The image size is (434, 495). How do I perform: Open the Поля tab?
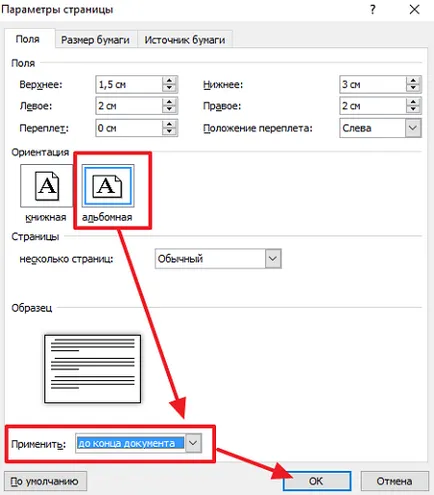tap(28, 39)
